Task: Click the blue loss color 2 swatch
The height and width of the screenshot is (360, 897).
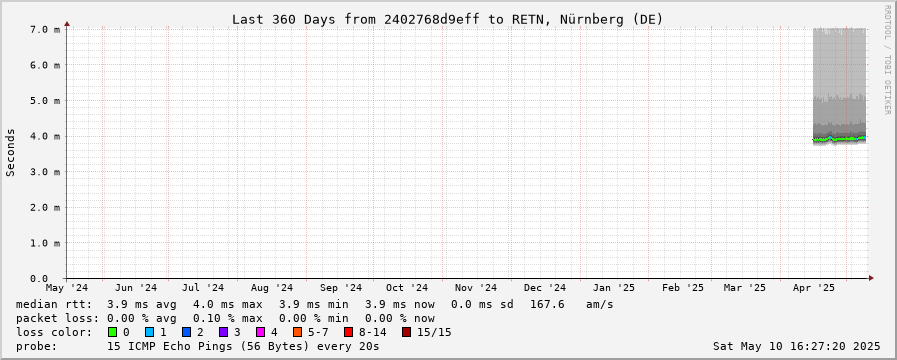Action: 186,332
